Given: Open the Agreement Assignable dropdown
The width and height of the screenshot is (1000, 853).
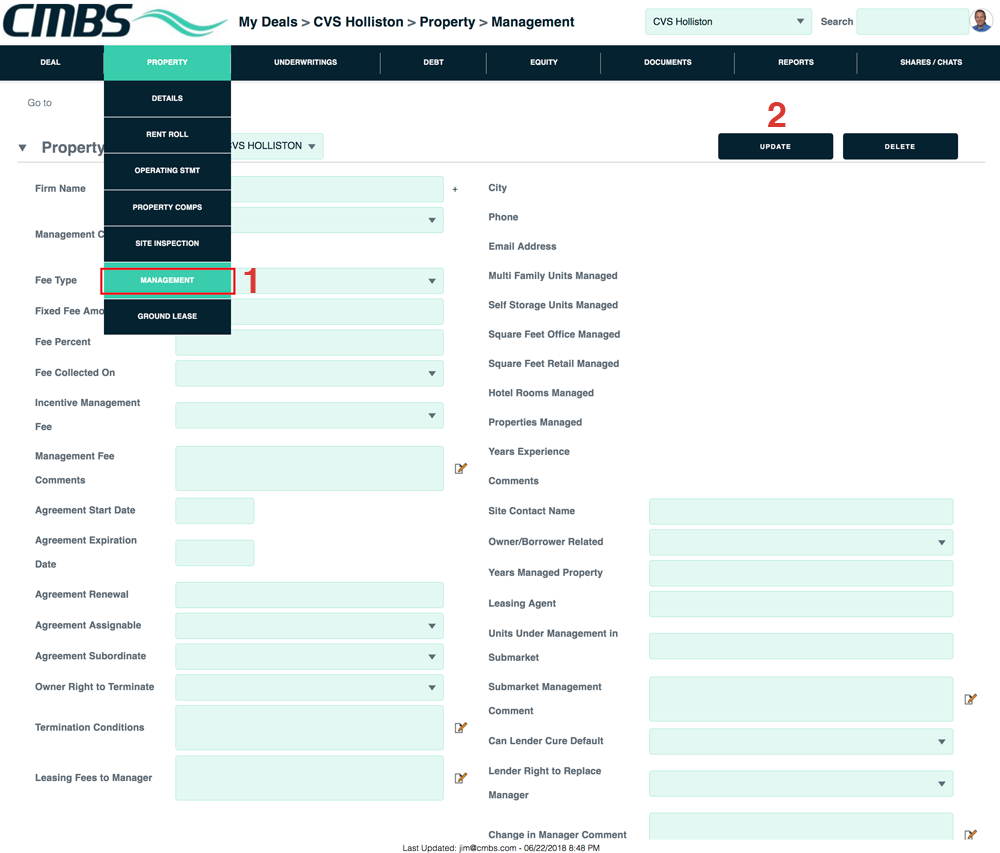Looking at the screenshot, I should (x=309, y=626).
